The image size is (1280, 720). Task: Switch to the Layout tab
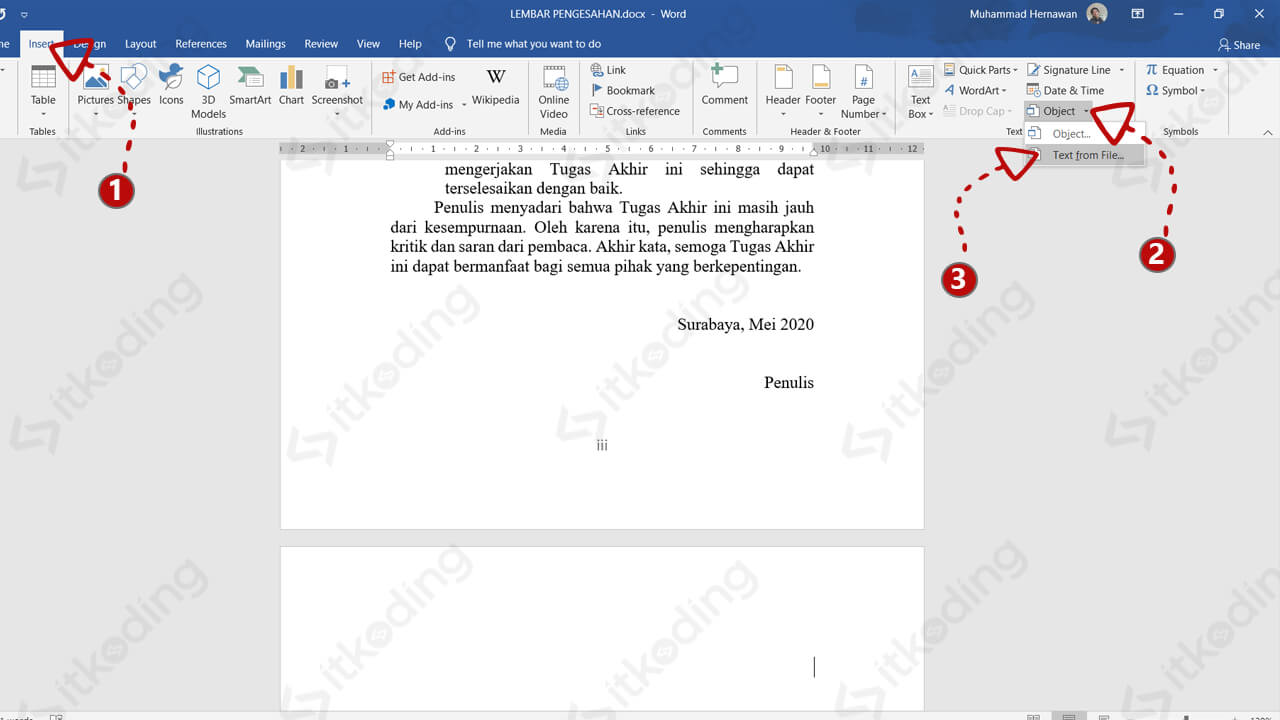(141, 44)
